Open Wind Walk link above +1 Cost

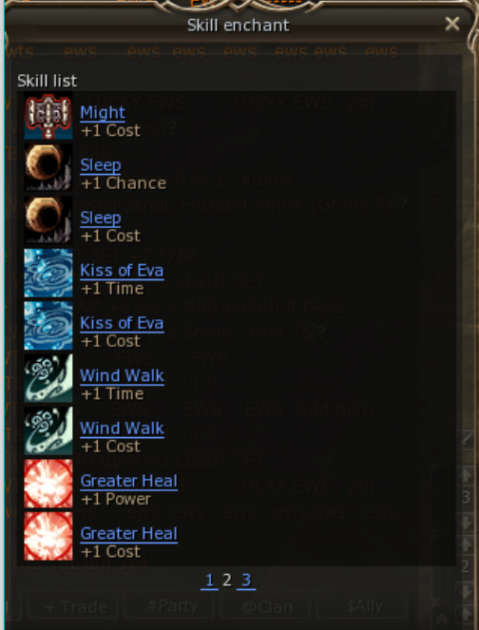click(122, 428)
